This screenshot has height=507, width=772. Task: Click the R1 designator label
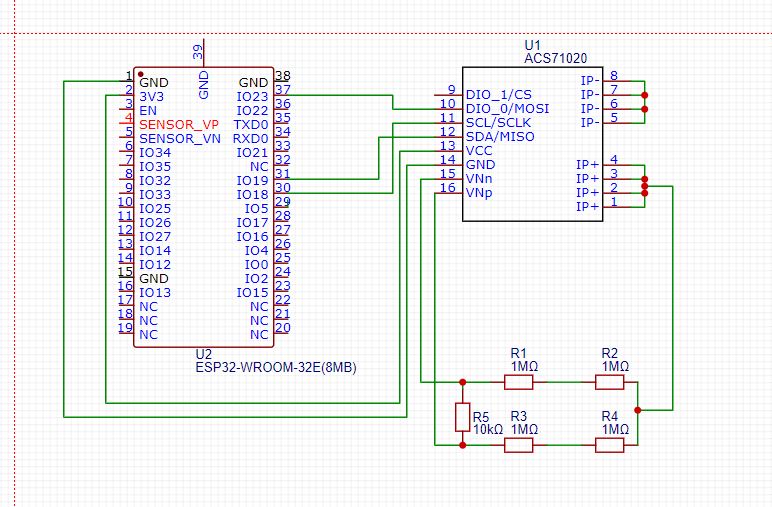click(x=518, y=353)
